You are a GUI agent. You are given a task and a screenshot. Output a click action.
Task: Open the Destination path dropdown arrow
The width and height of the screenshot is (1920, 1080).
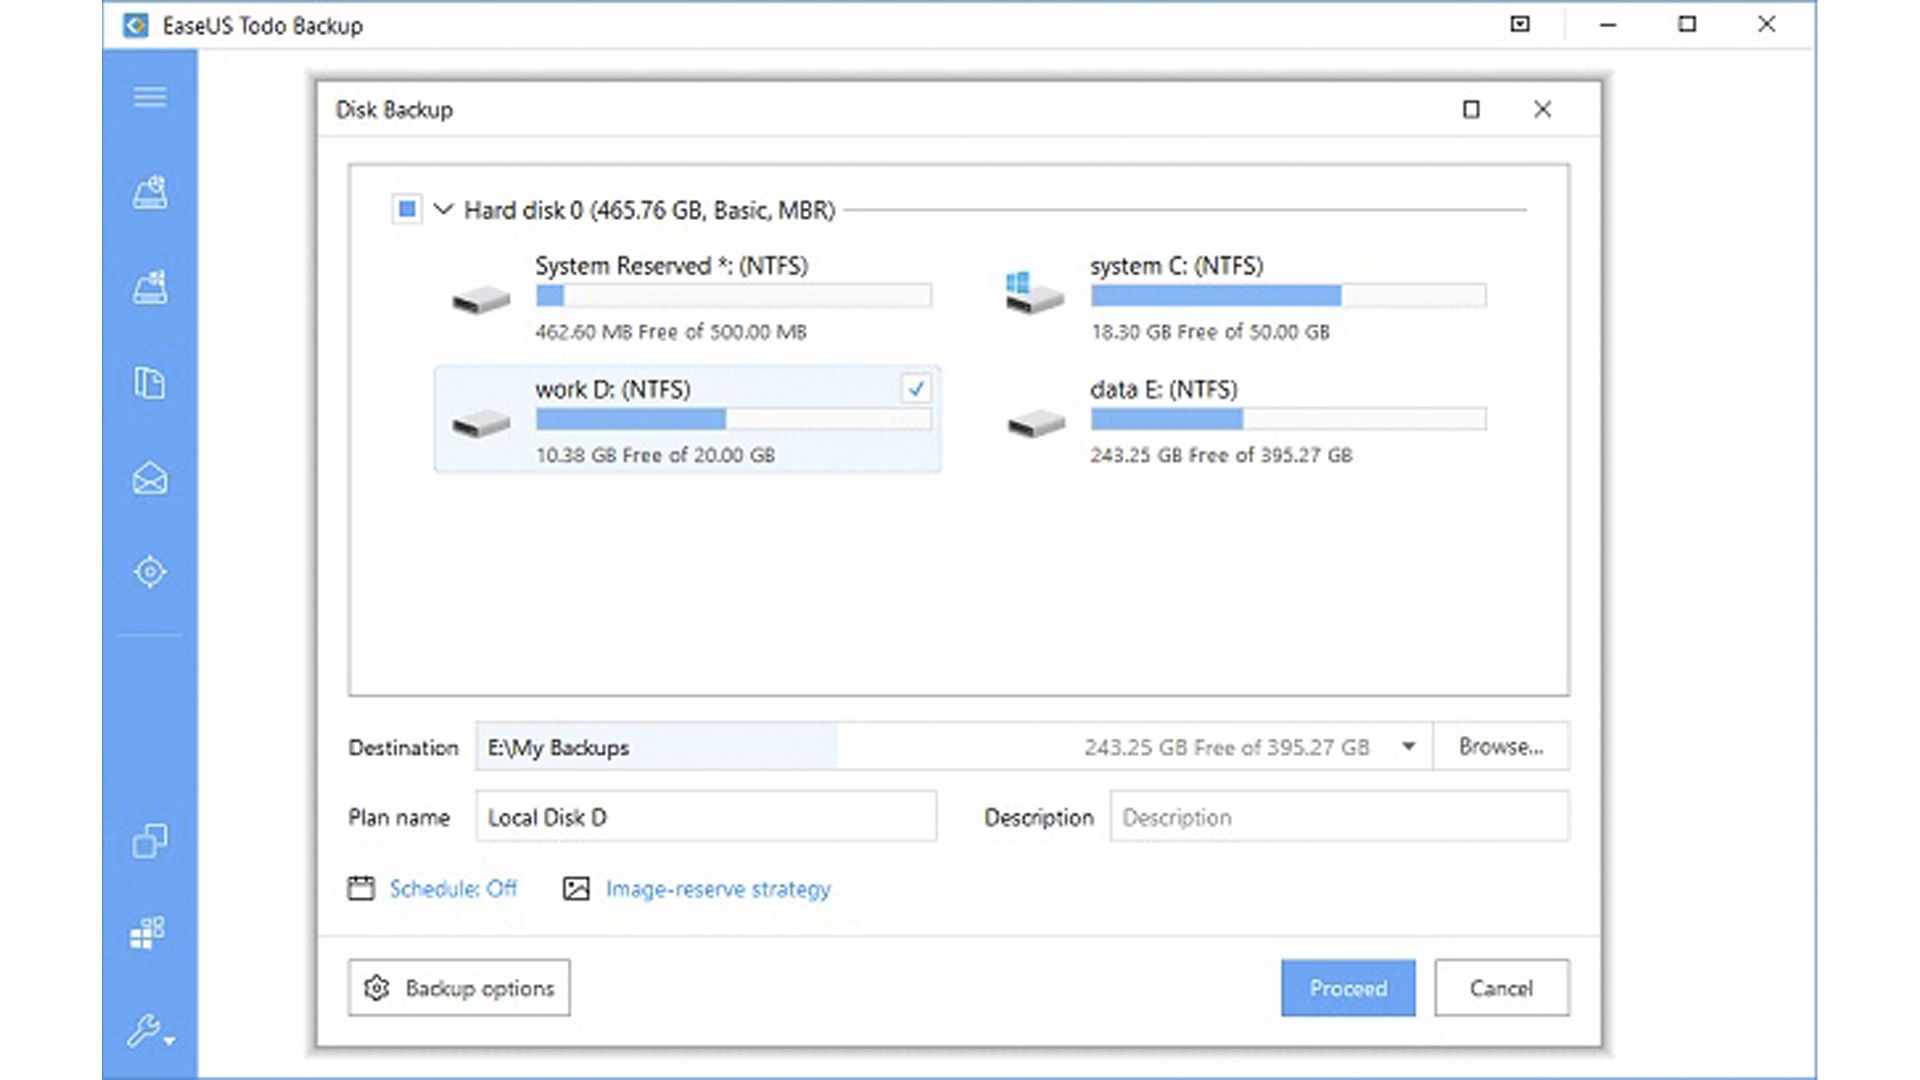(1408, 747)
